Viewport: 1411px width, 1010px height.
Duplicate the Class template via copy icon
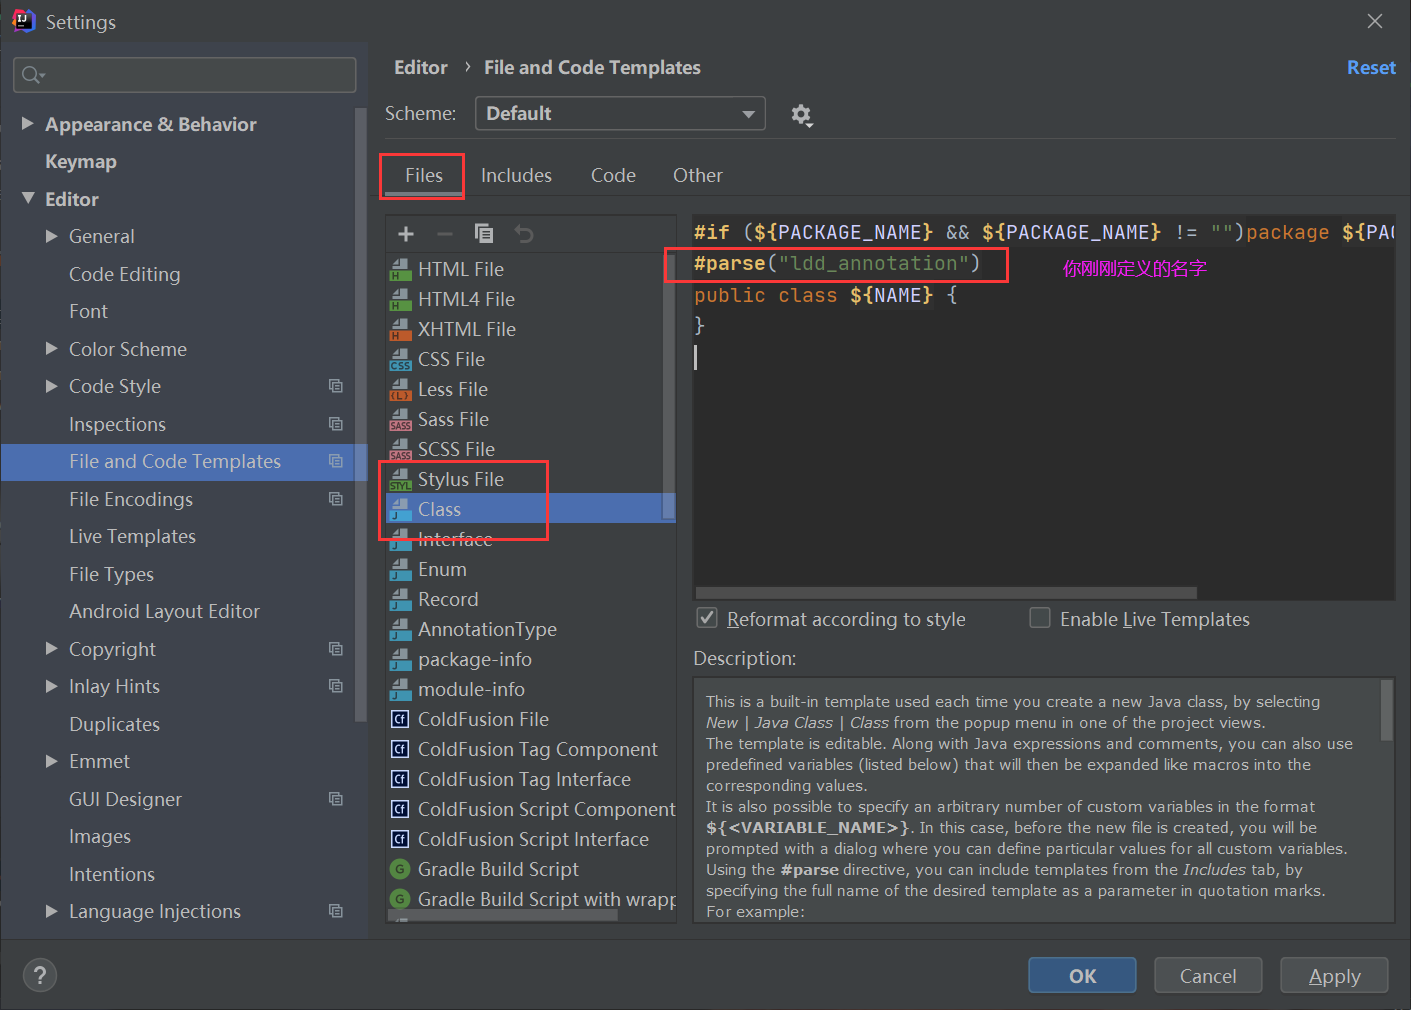[x=484, y=233]
